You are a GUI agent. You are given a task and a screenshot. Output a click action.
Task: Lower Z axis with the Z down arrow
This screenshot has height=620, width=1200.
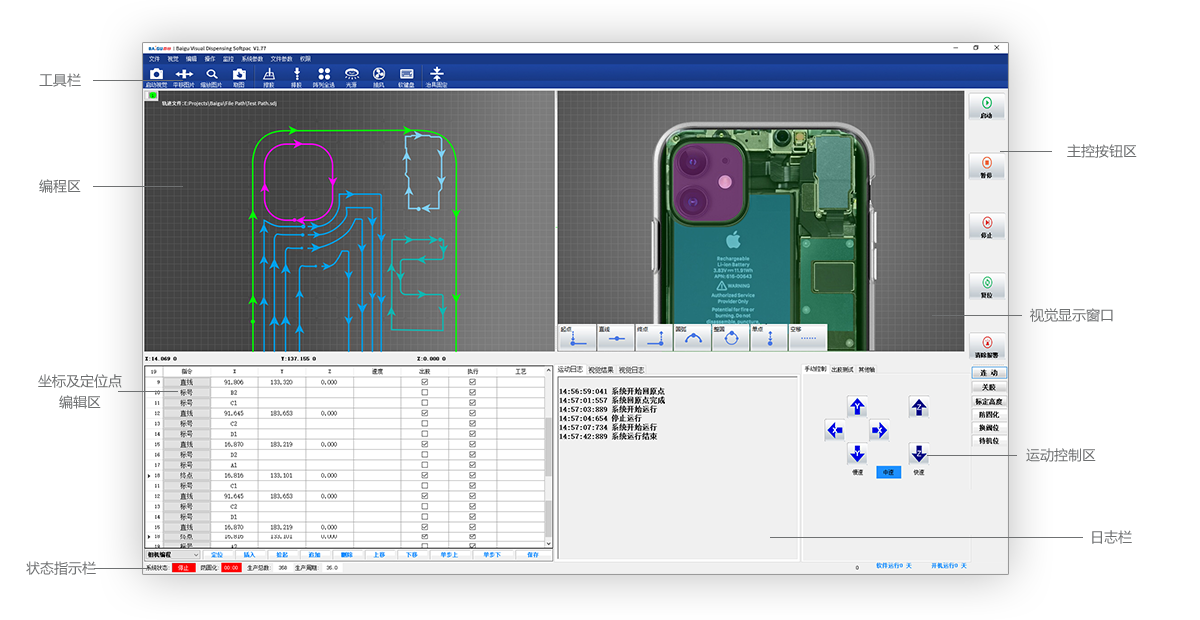pyautogui.click(x=919, y=453)
